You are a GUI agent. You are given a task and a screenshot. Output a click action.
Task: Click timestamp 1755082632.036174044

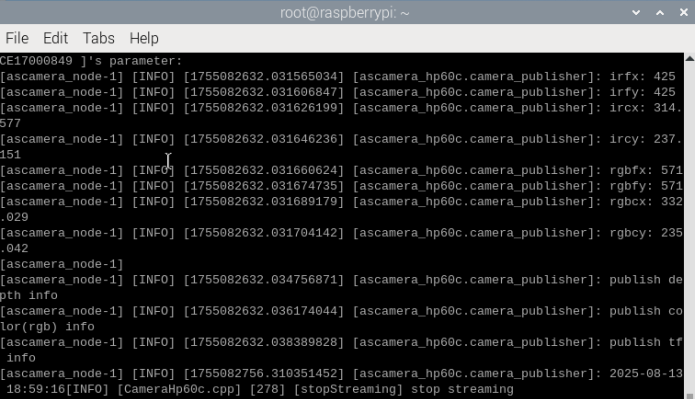(264, 311)
